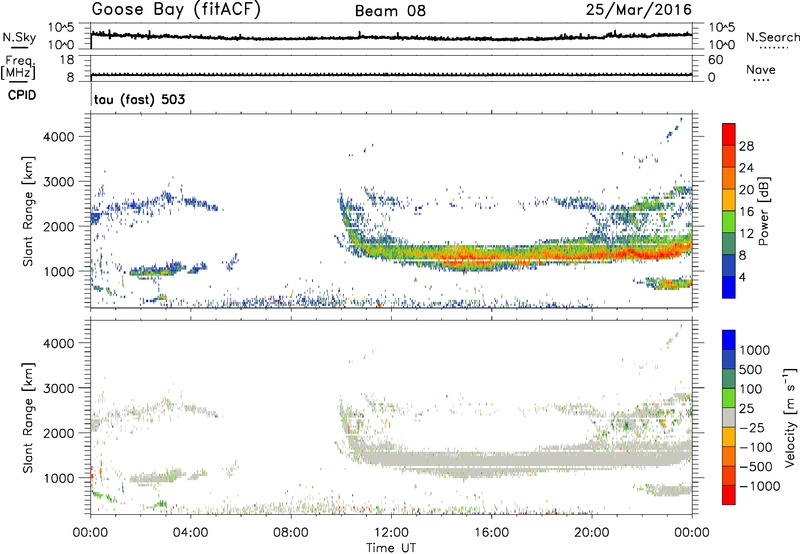Click the "Freq. [MHz]" axis label
This screenshot has width=800, height=554.
[x=18, y=67]
